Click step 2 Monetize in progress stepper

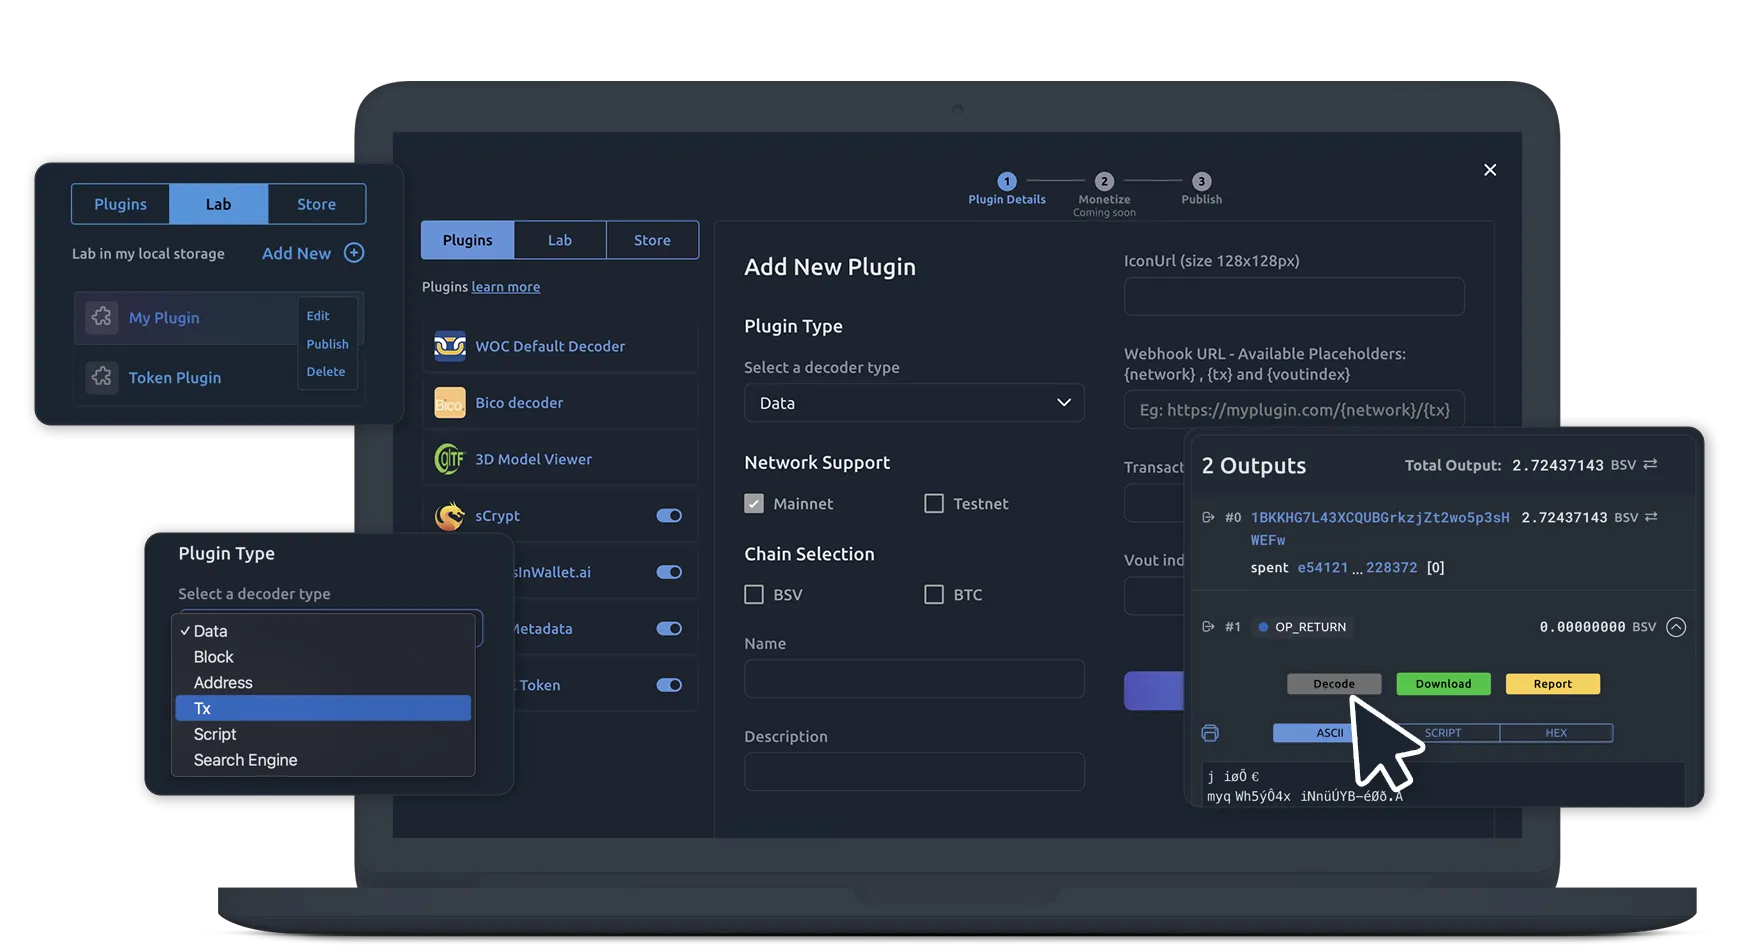(x=1104, y=182)
